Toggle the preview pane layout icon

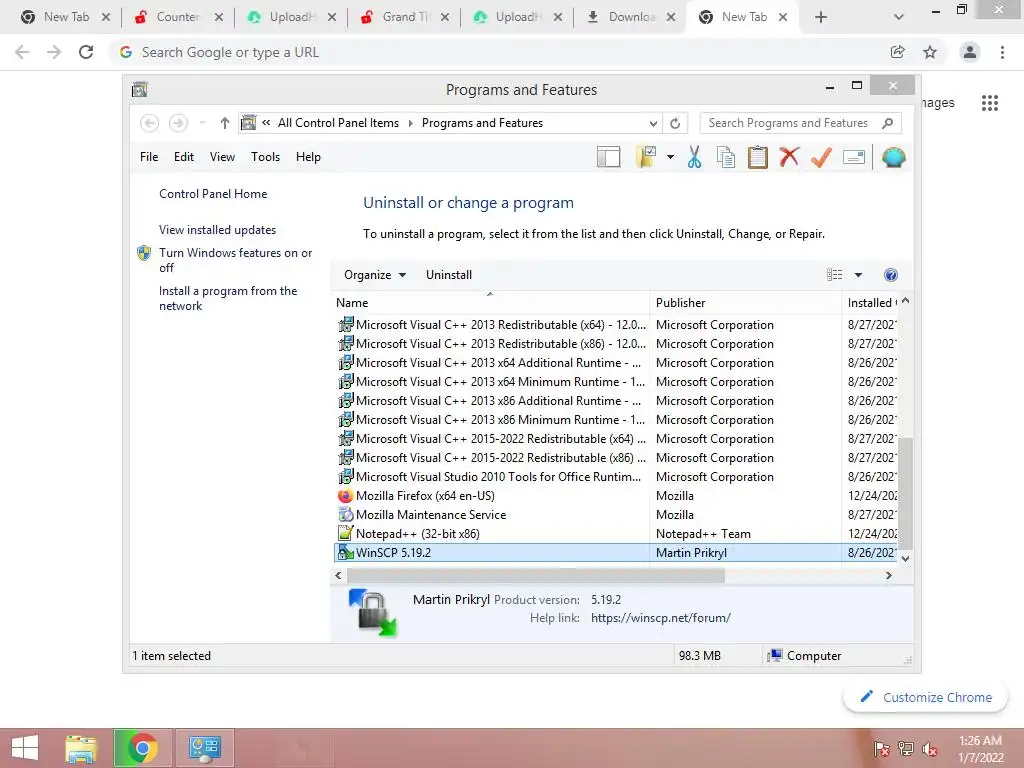608,157
